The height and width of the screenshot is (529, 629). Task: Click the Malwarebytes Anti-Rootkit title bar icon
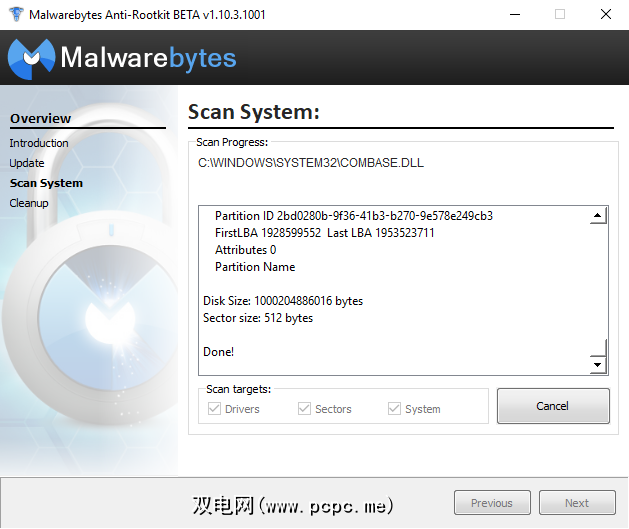[x=16, y=14]
